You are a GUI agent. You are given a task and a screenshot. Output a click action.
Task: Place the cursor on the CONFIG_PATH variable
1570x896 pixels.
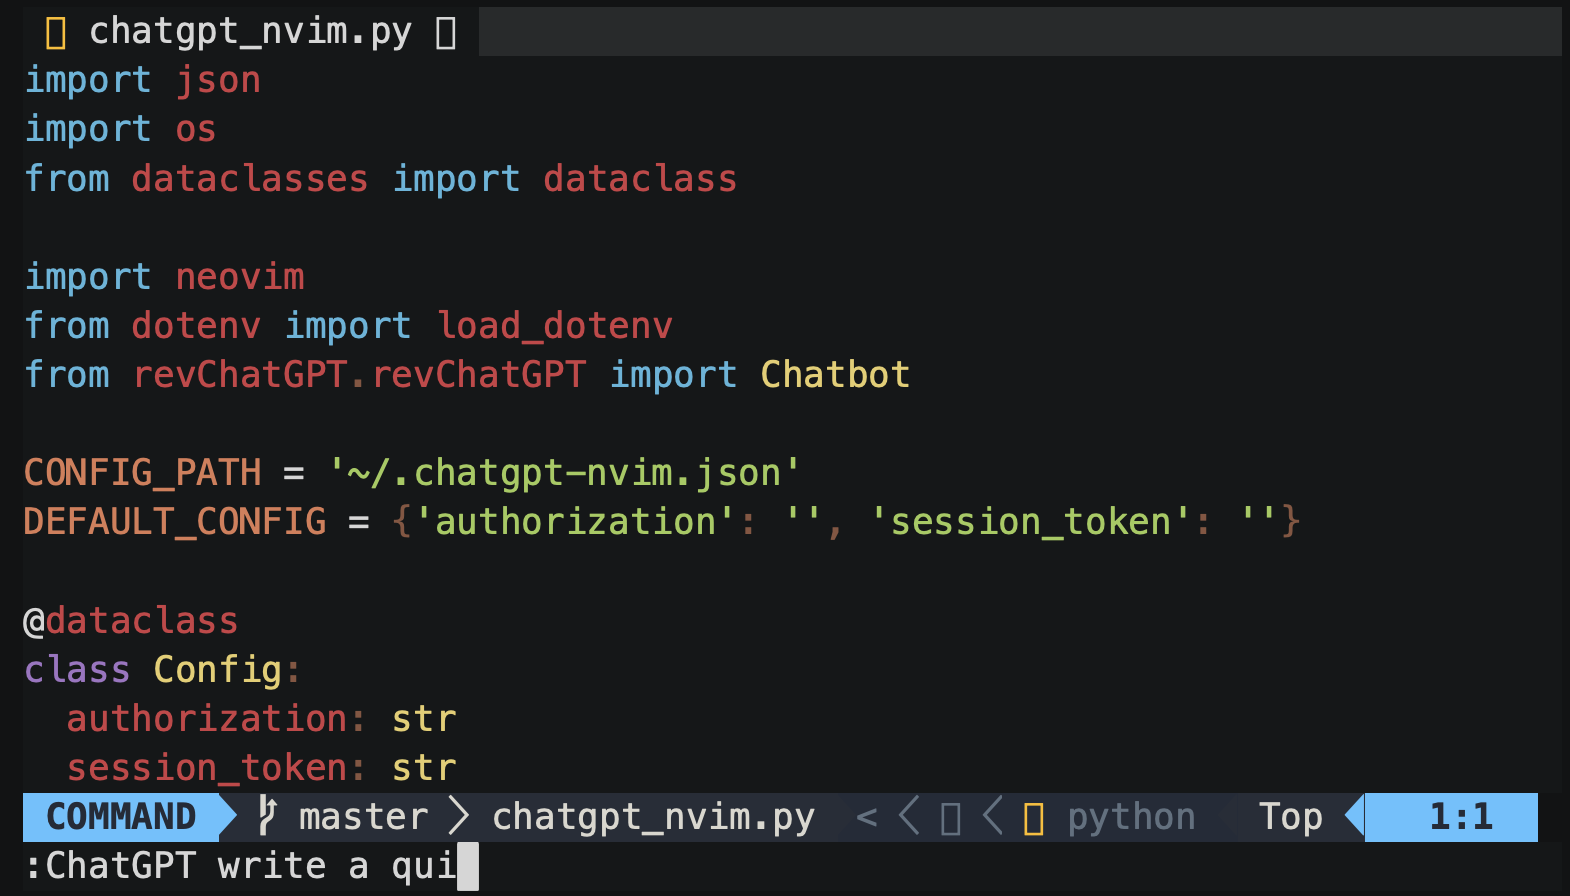pos(142,472)
